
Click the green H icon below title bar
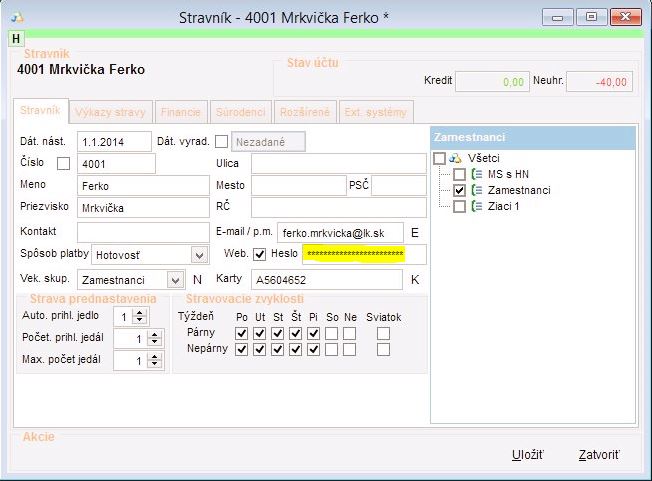(15, 38)
